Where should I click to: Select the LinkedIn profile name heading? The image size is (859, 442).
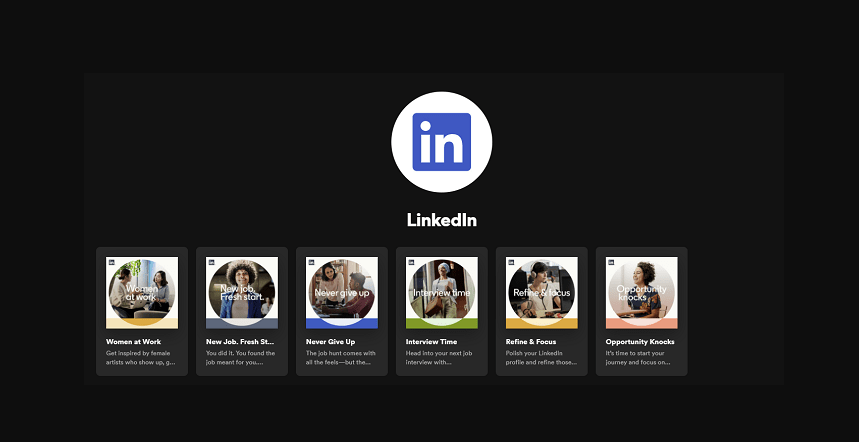442,220
